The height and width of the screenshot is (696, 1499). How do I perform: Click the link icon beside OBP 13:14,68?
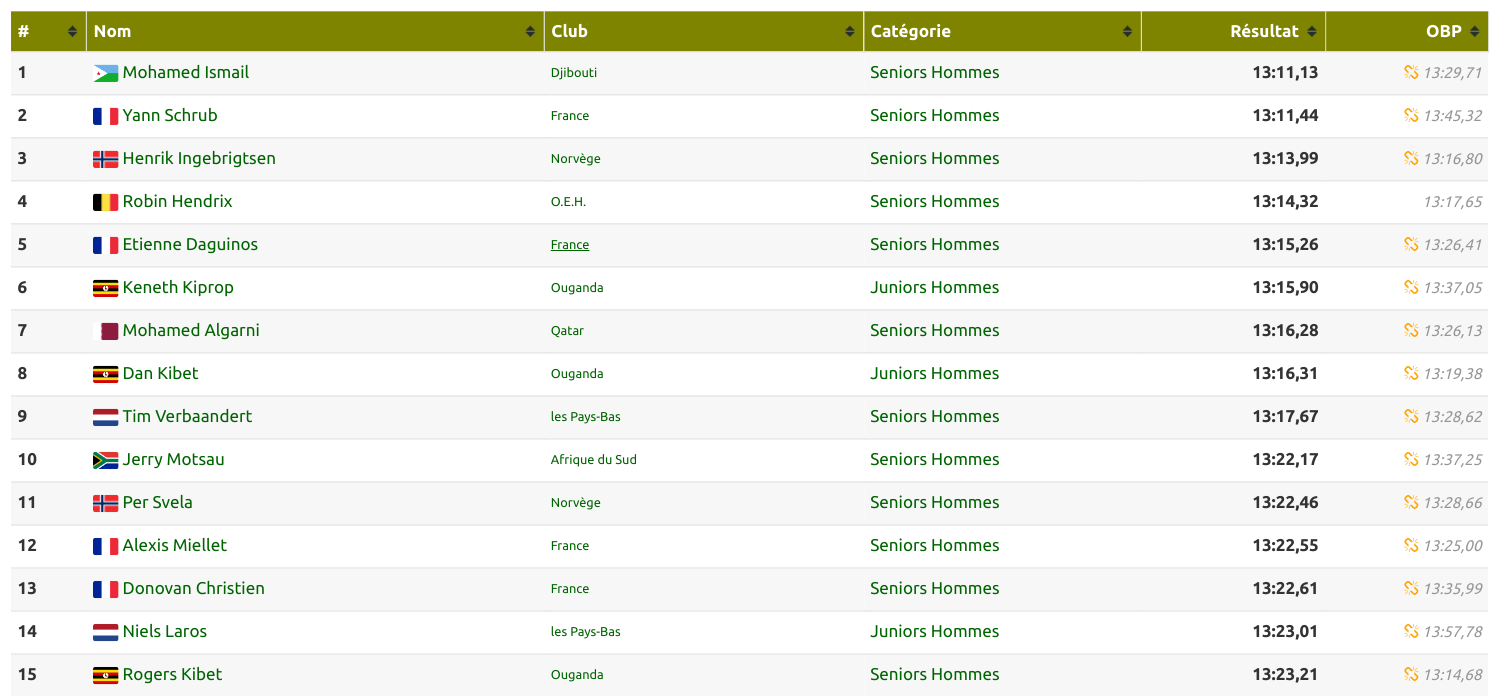tap(1411, 674)
